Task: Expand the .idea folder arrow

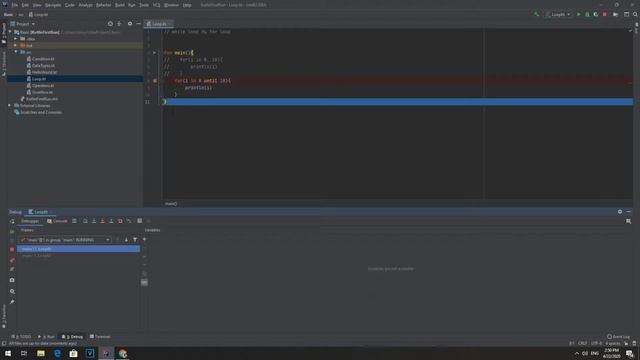Action: click(16, 39)
